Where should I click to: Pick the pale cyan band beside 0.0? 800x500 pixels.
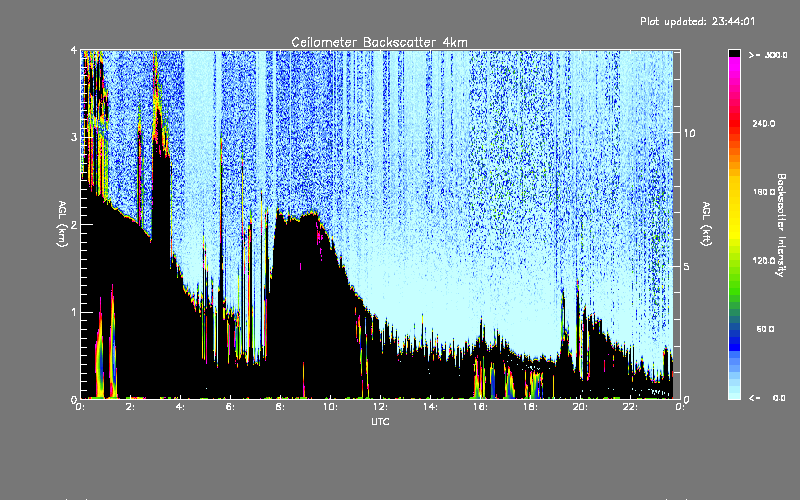[x=734, y=394]
